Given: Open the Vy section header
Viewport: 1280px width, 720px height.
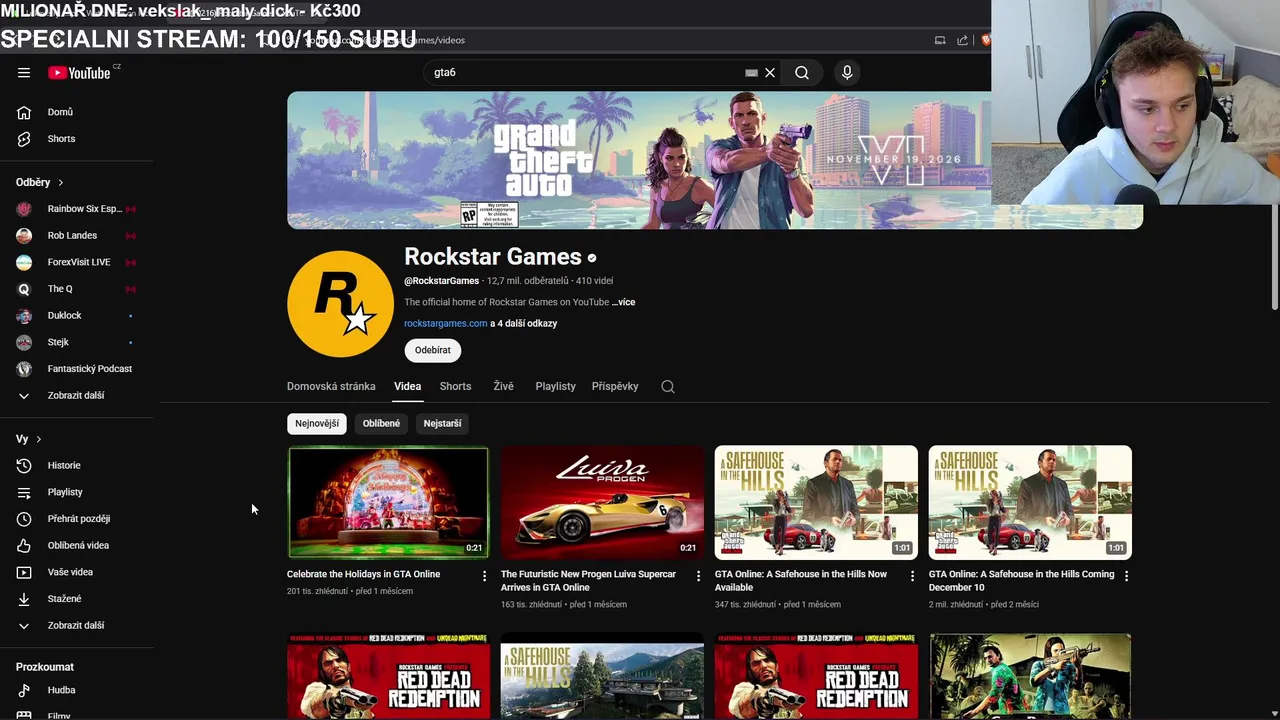Looking at the screenshot, I should coord(29,439).
